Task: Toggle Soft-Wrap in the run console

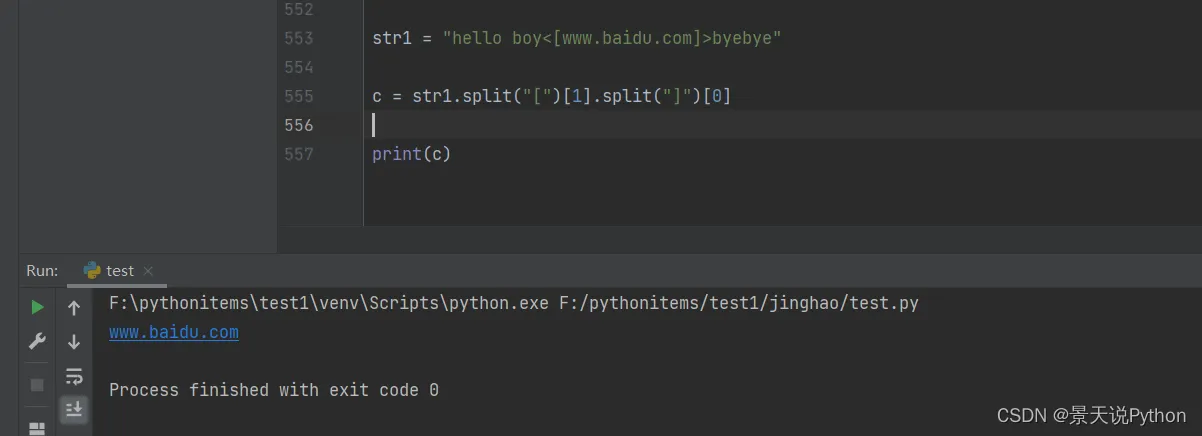Action: [74, 376]
